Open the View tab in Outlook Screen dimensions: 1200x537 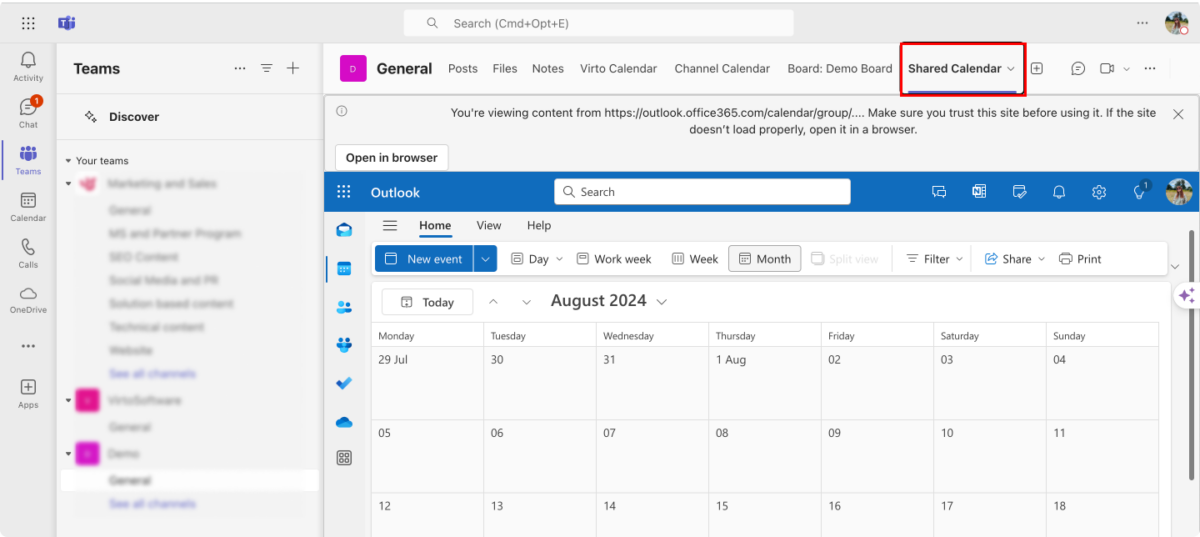[489, 225]
